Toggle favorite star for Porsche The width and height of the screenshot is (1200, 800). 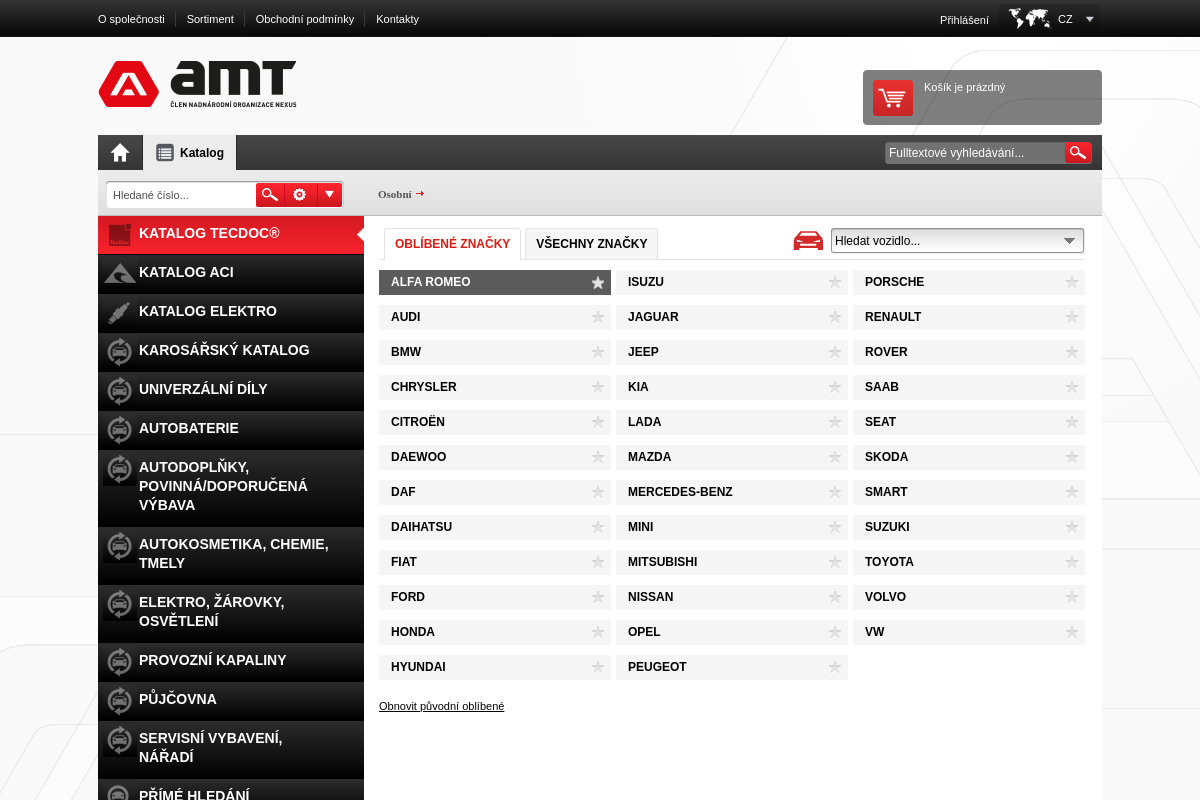click(x=1072, y=282)
